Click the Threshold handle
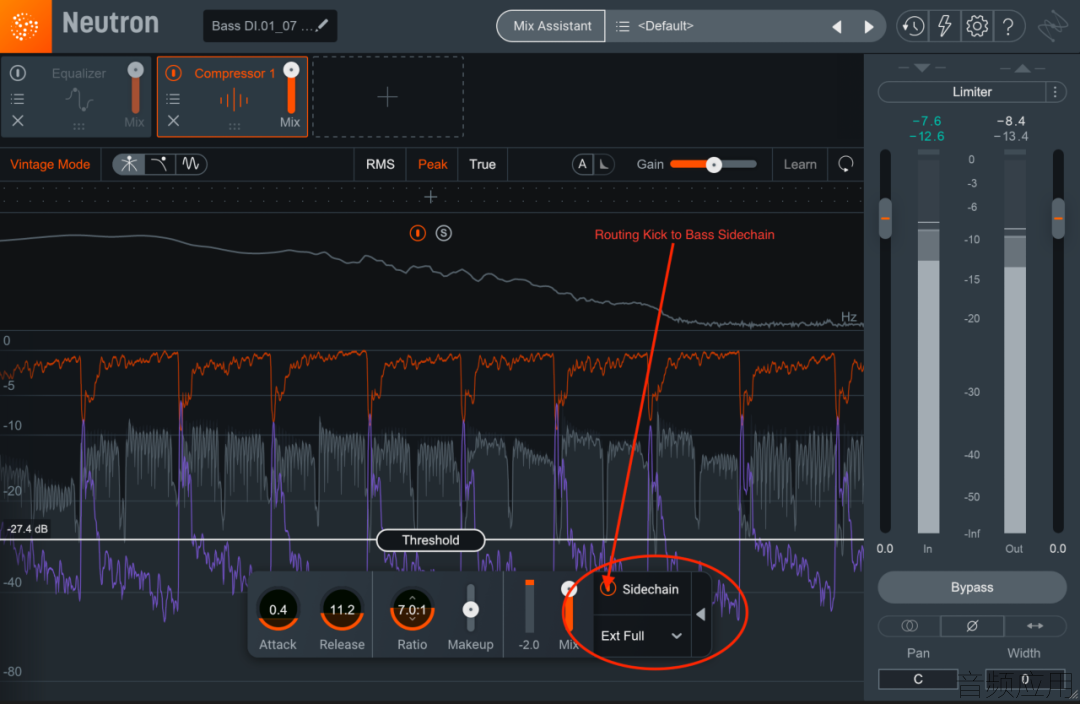1080x704 pixels. tap(430, 540)
